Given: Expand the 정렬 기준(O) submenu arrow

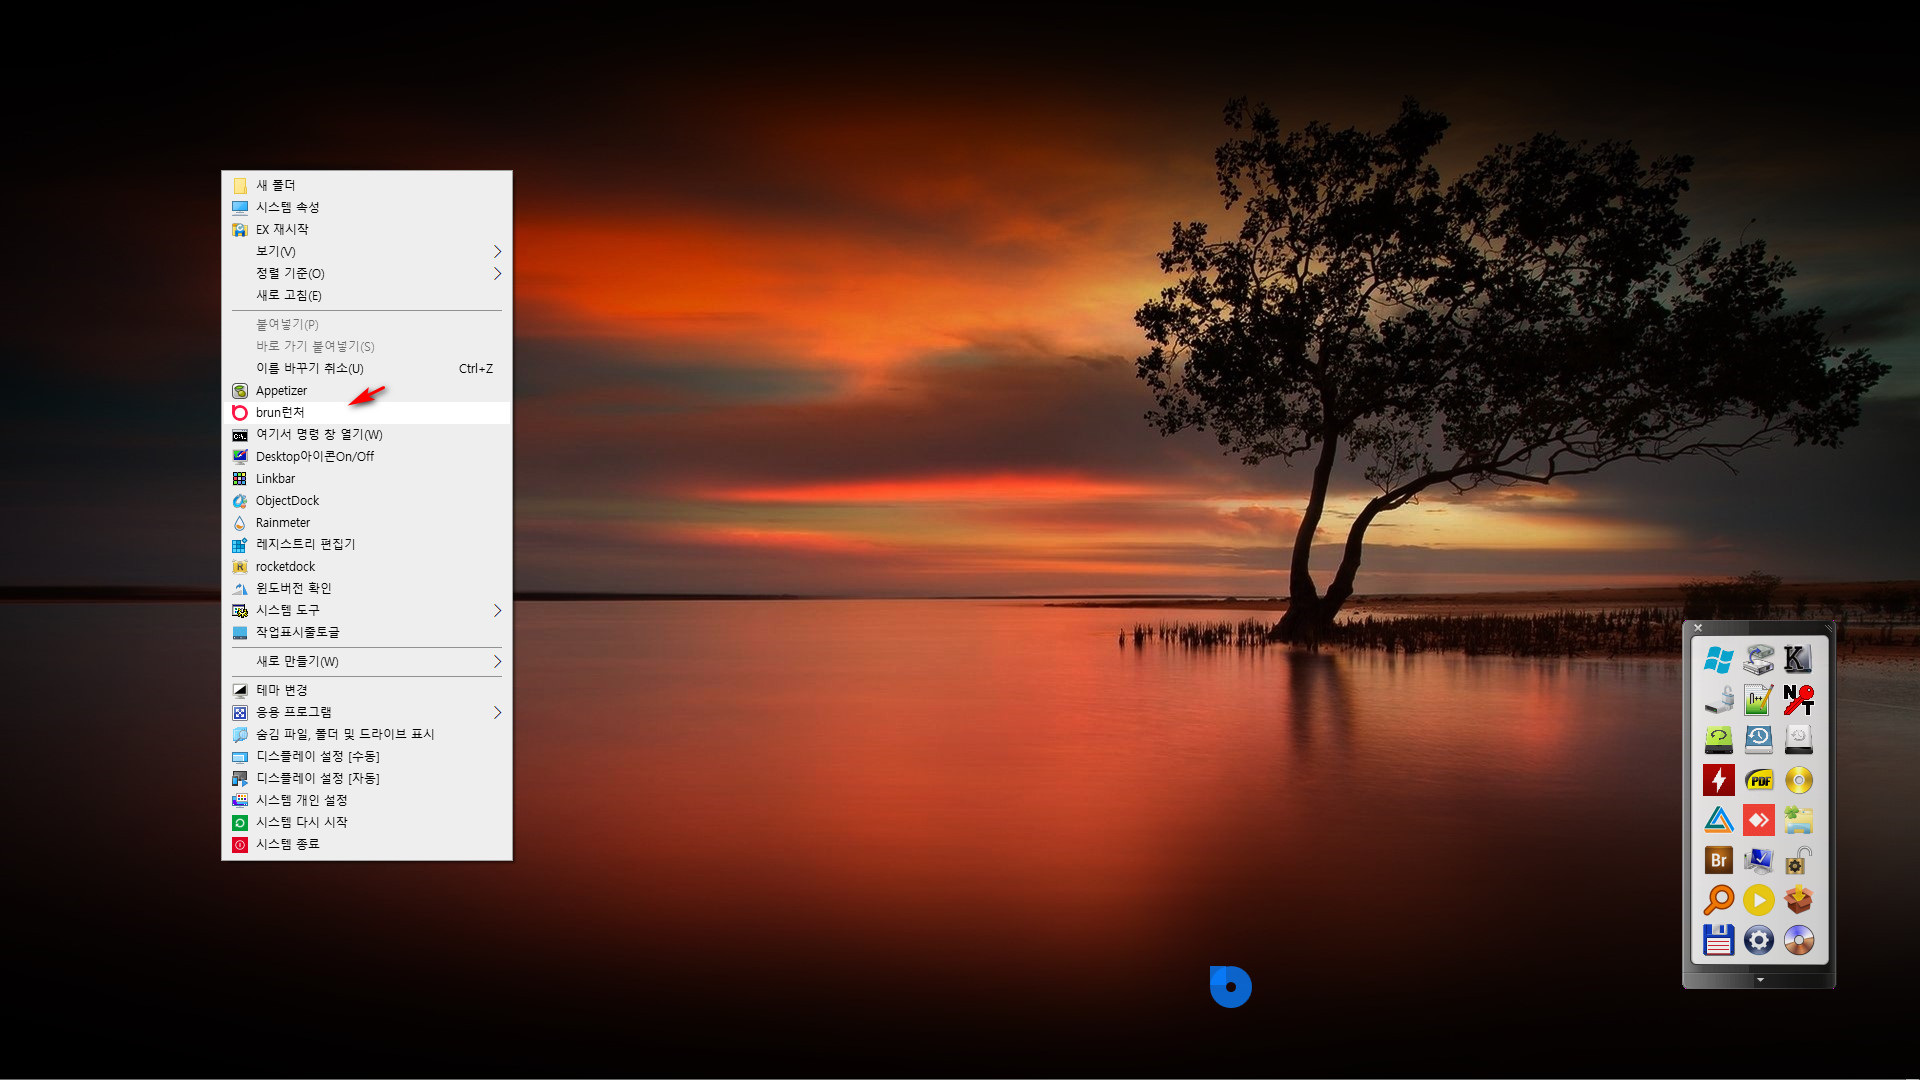Looking at the screenshot, I should tap(497, 273).
